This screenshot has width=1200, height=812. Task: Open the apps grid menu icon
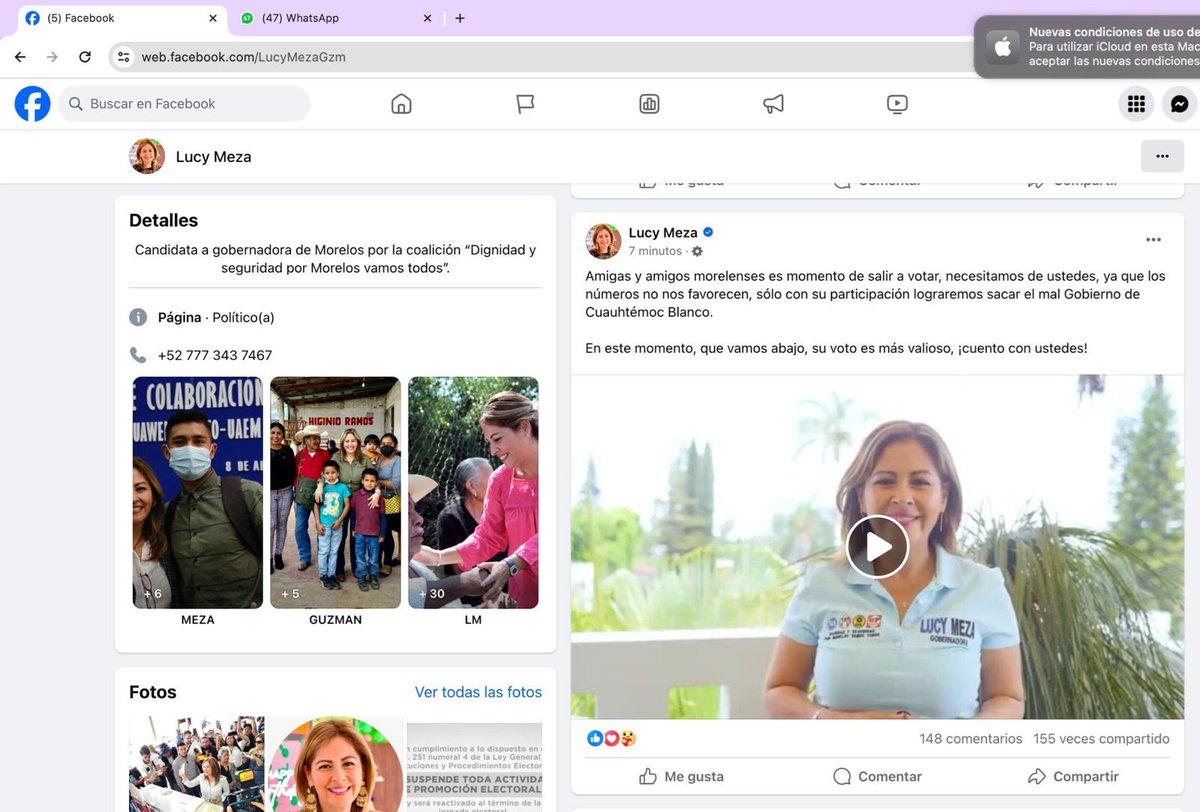point(1136,104)
